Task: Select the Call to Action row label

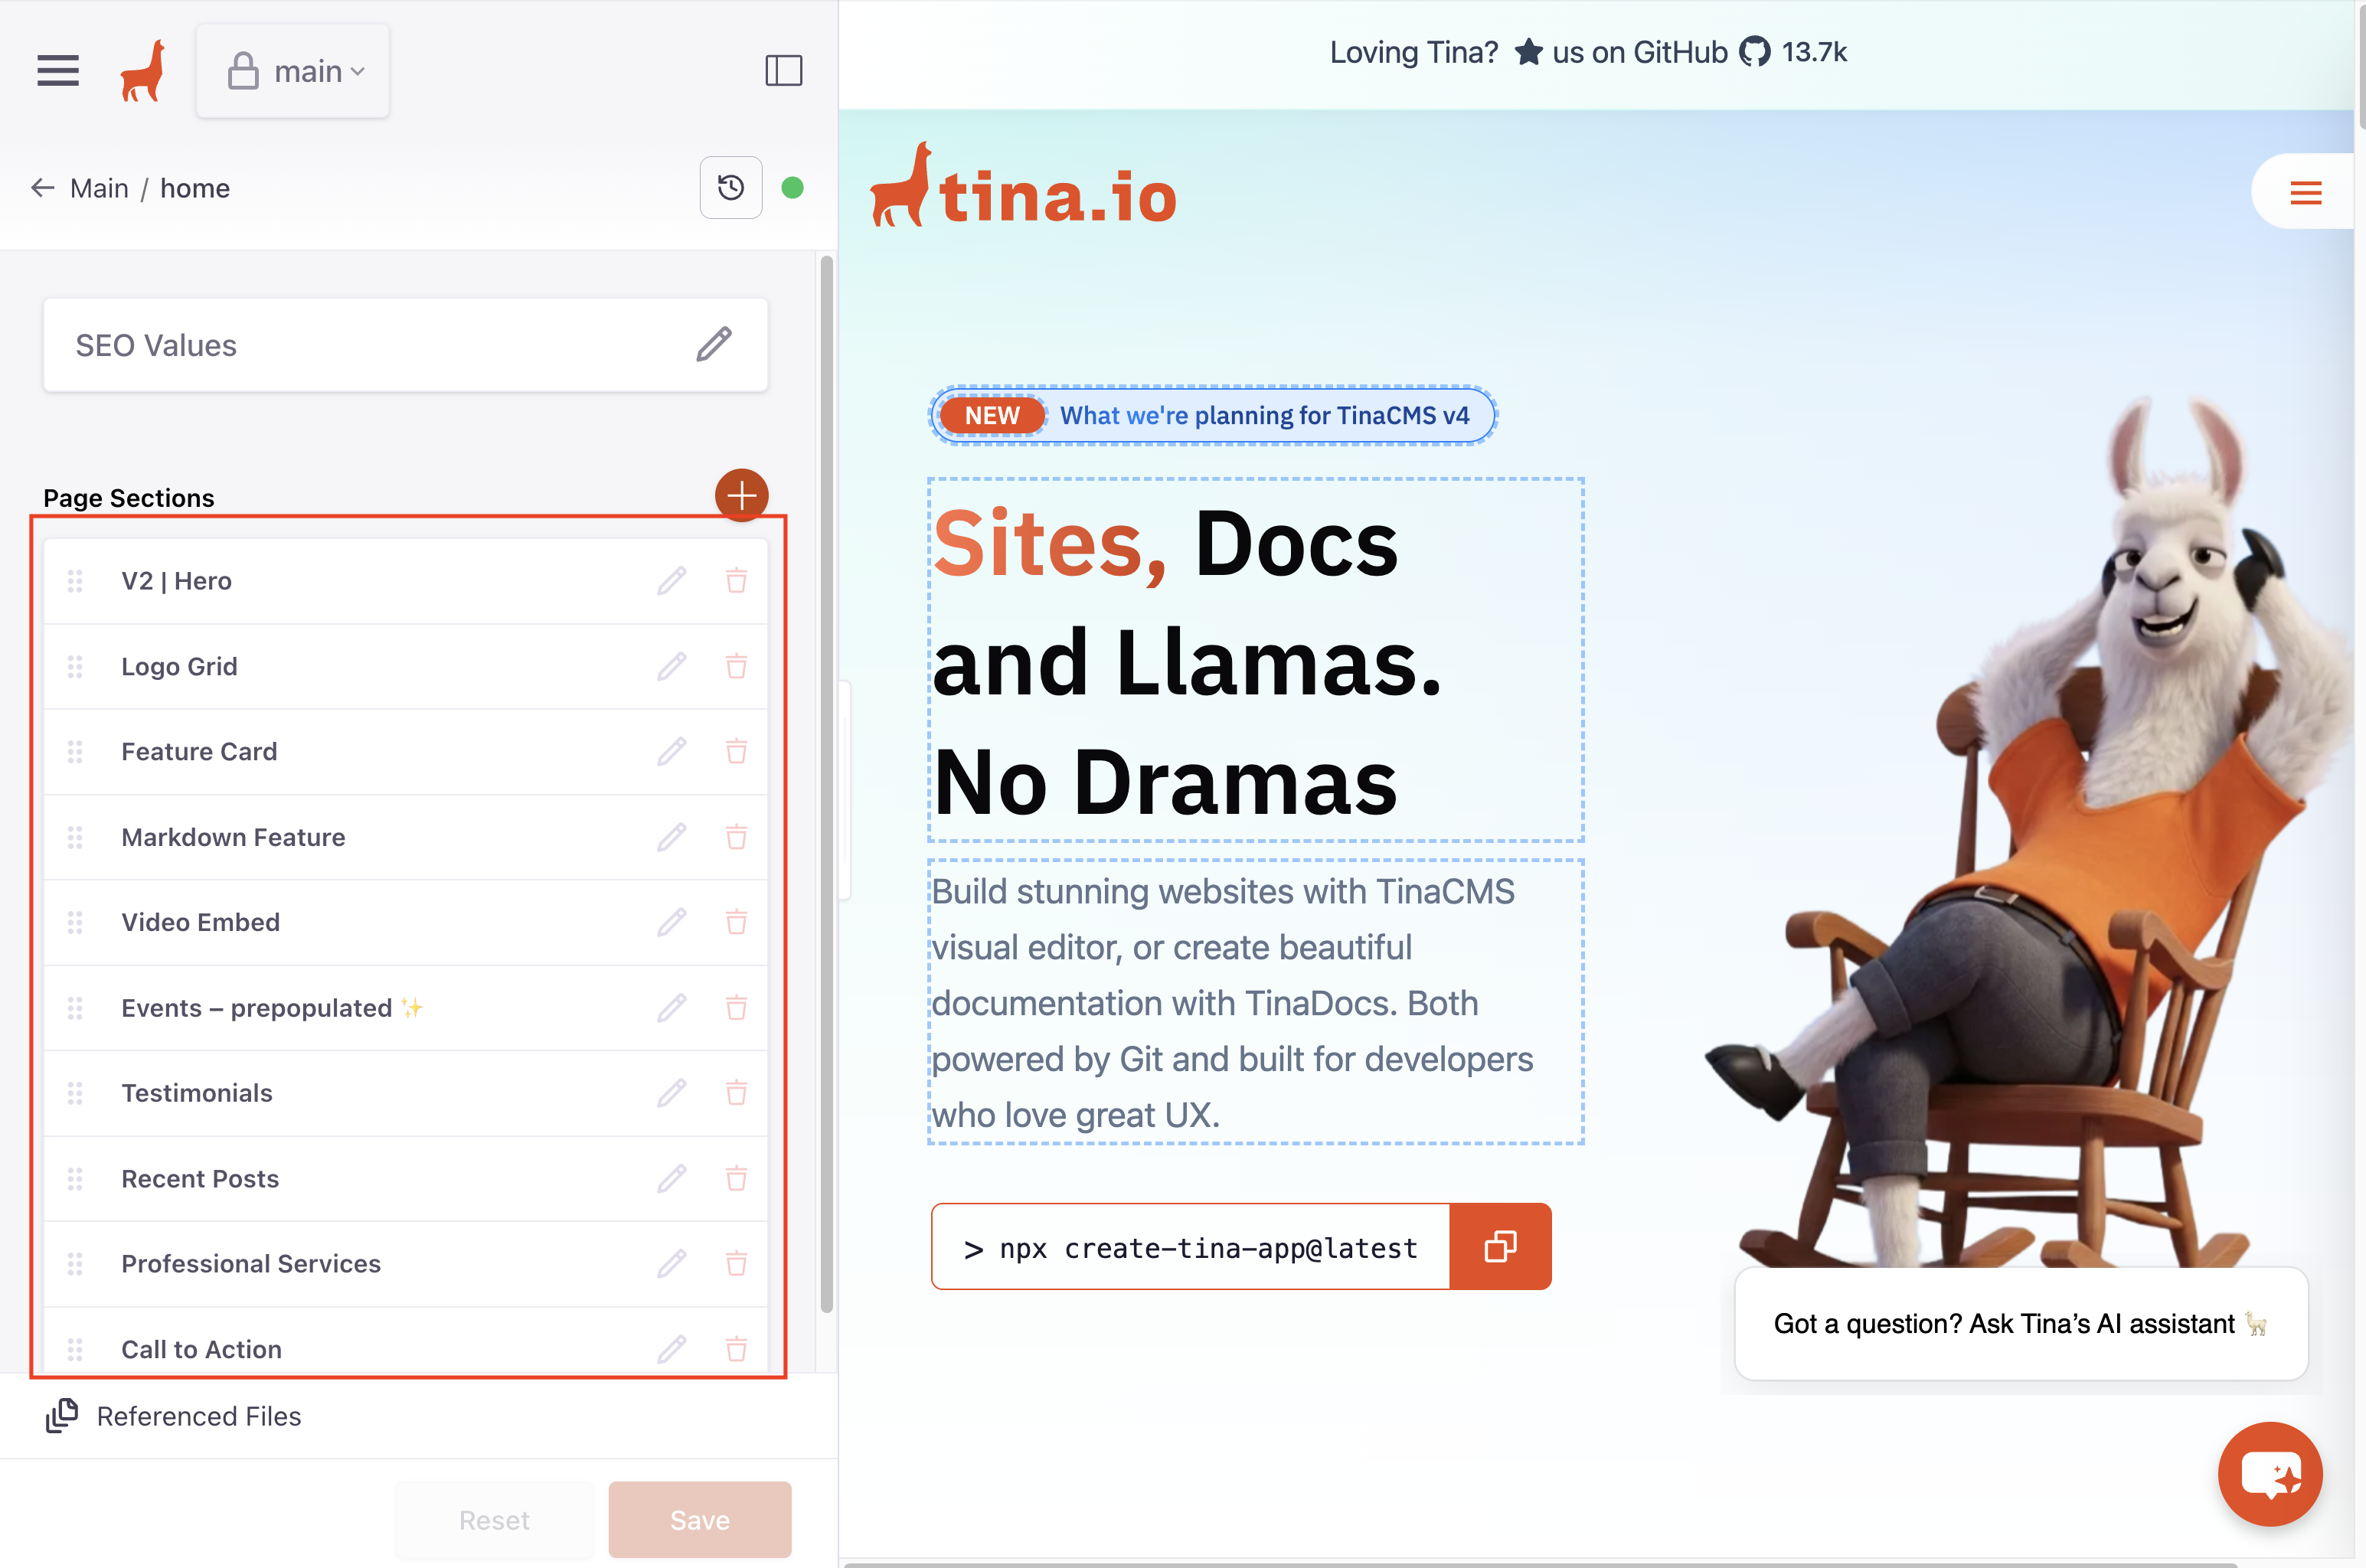Action: click(201, 1349)
